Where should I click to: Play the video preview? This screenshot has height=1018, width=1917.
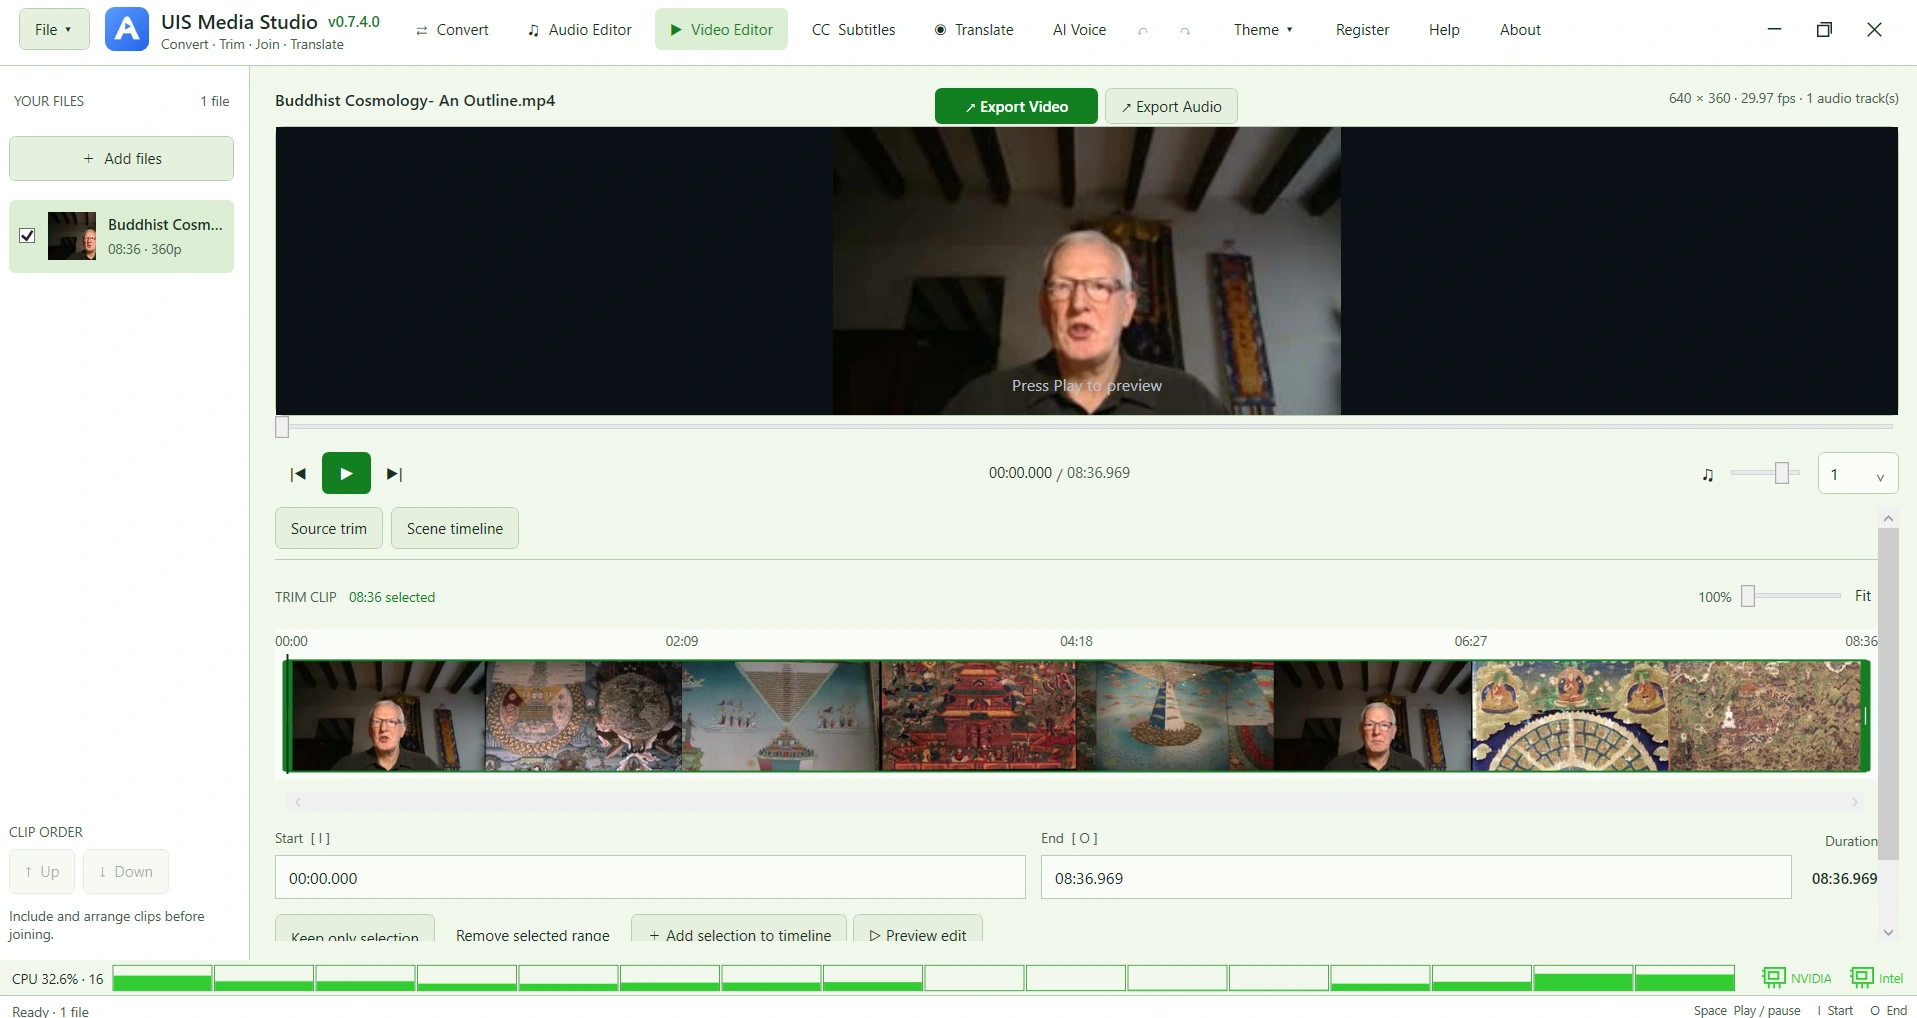tap(346, 473)
